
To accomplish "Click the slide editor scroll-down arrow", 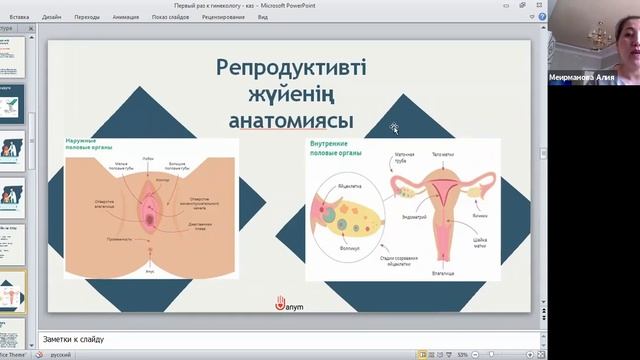I will pos(543,302).
